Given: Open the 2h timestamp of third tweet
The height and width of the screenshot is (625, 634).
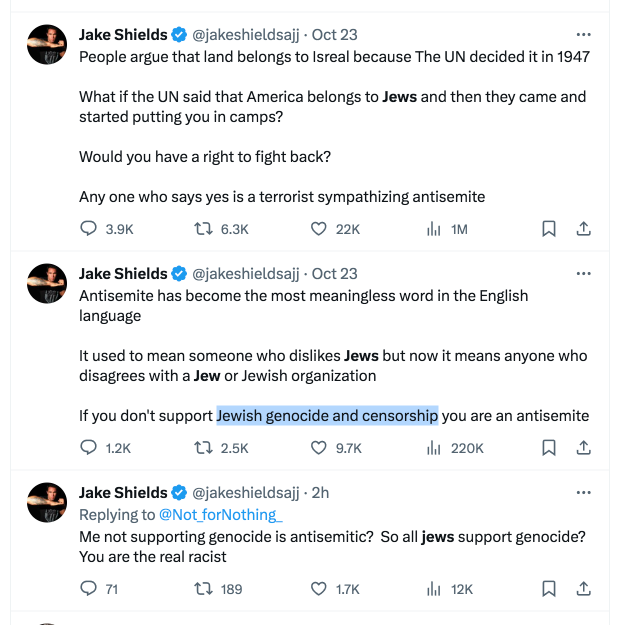Looking at the screenshot, I should point(320,493).
